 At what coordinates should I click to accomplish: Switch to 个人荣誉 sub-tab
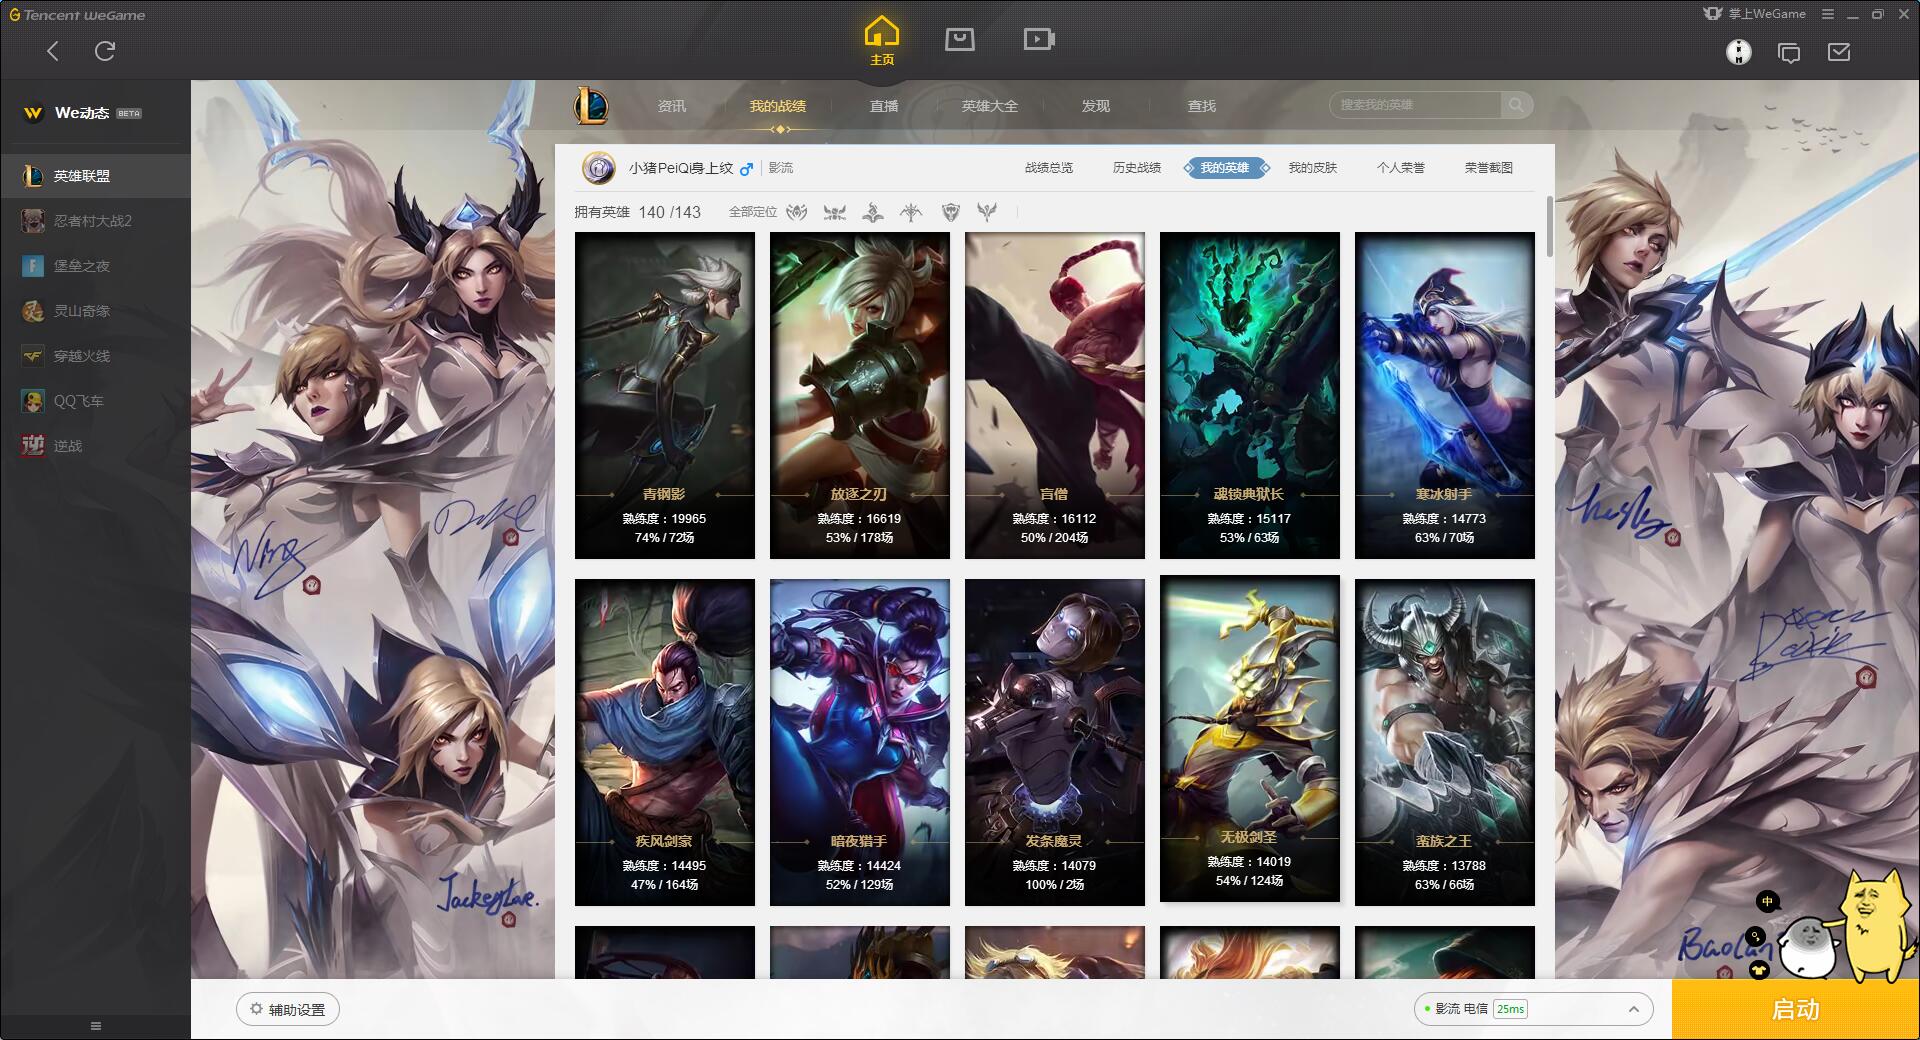point(1401,168)
